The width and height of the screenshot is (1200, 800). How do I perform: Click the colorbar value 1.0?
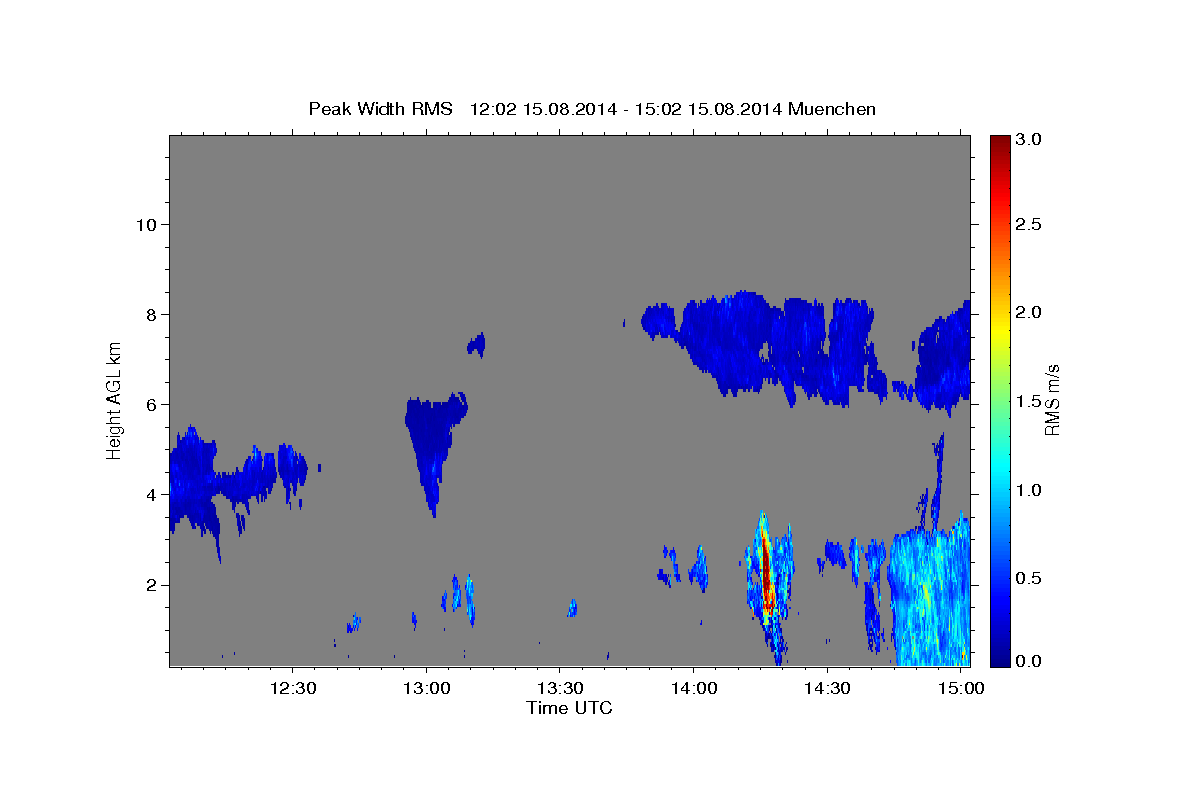[x=1028, y=490]
